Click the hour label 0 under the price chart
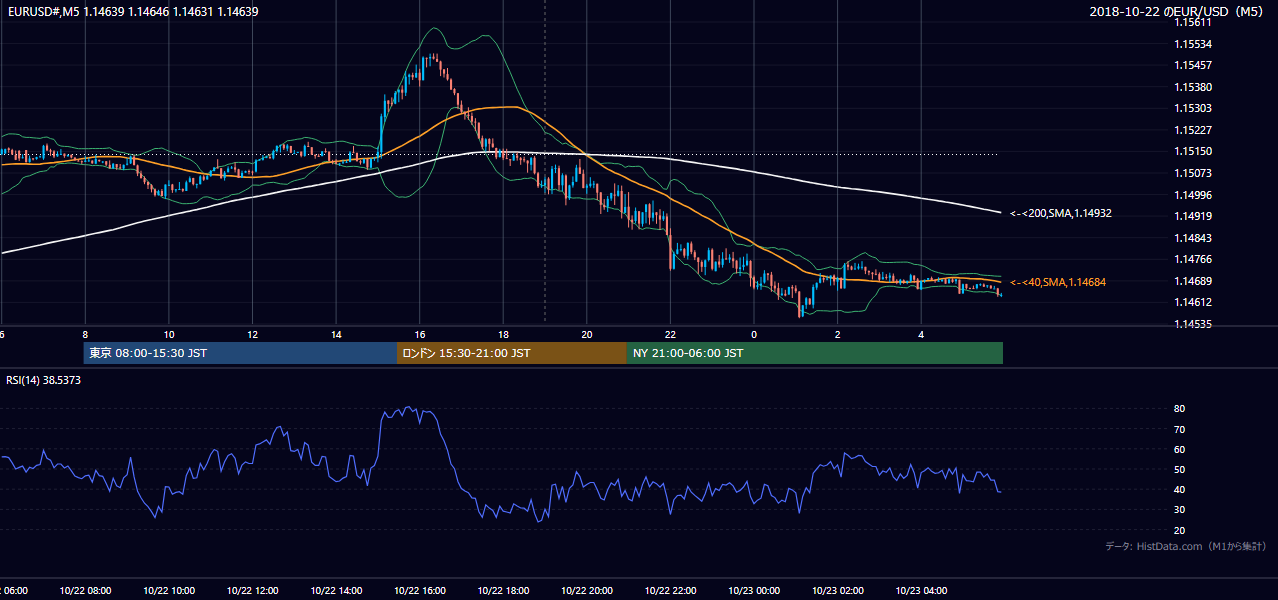1278x600 pixels. [x=754, y=334]
